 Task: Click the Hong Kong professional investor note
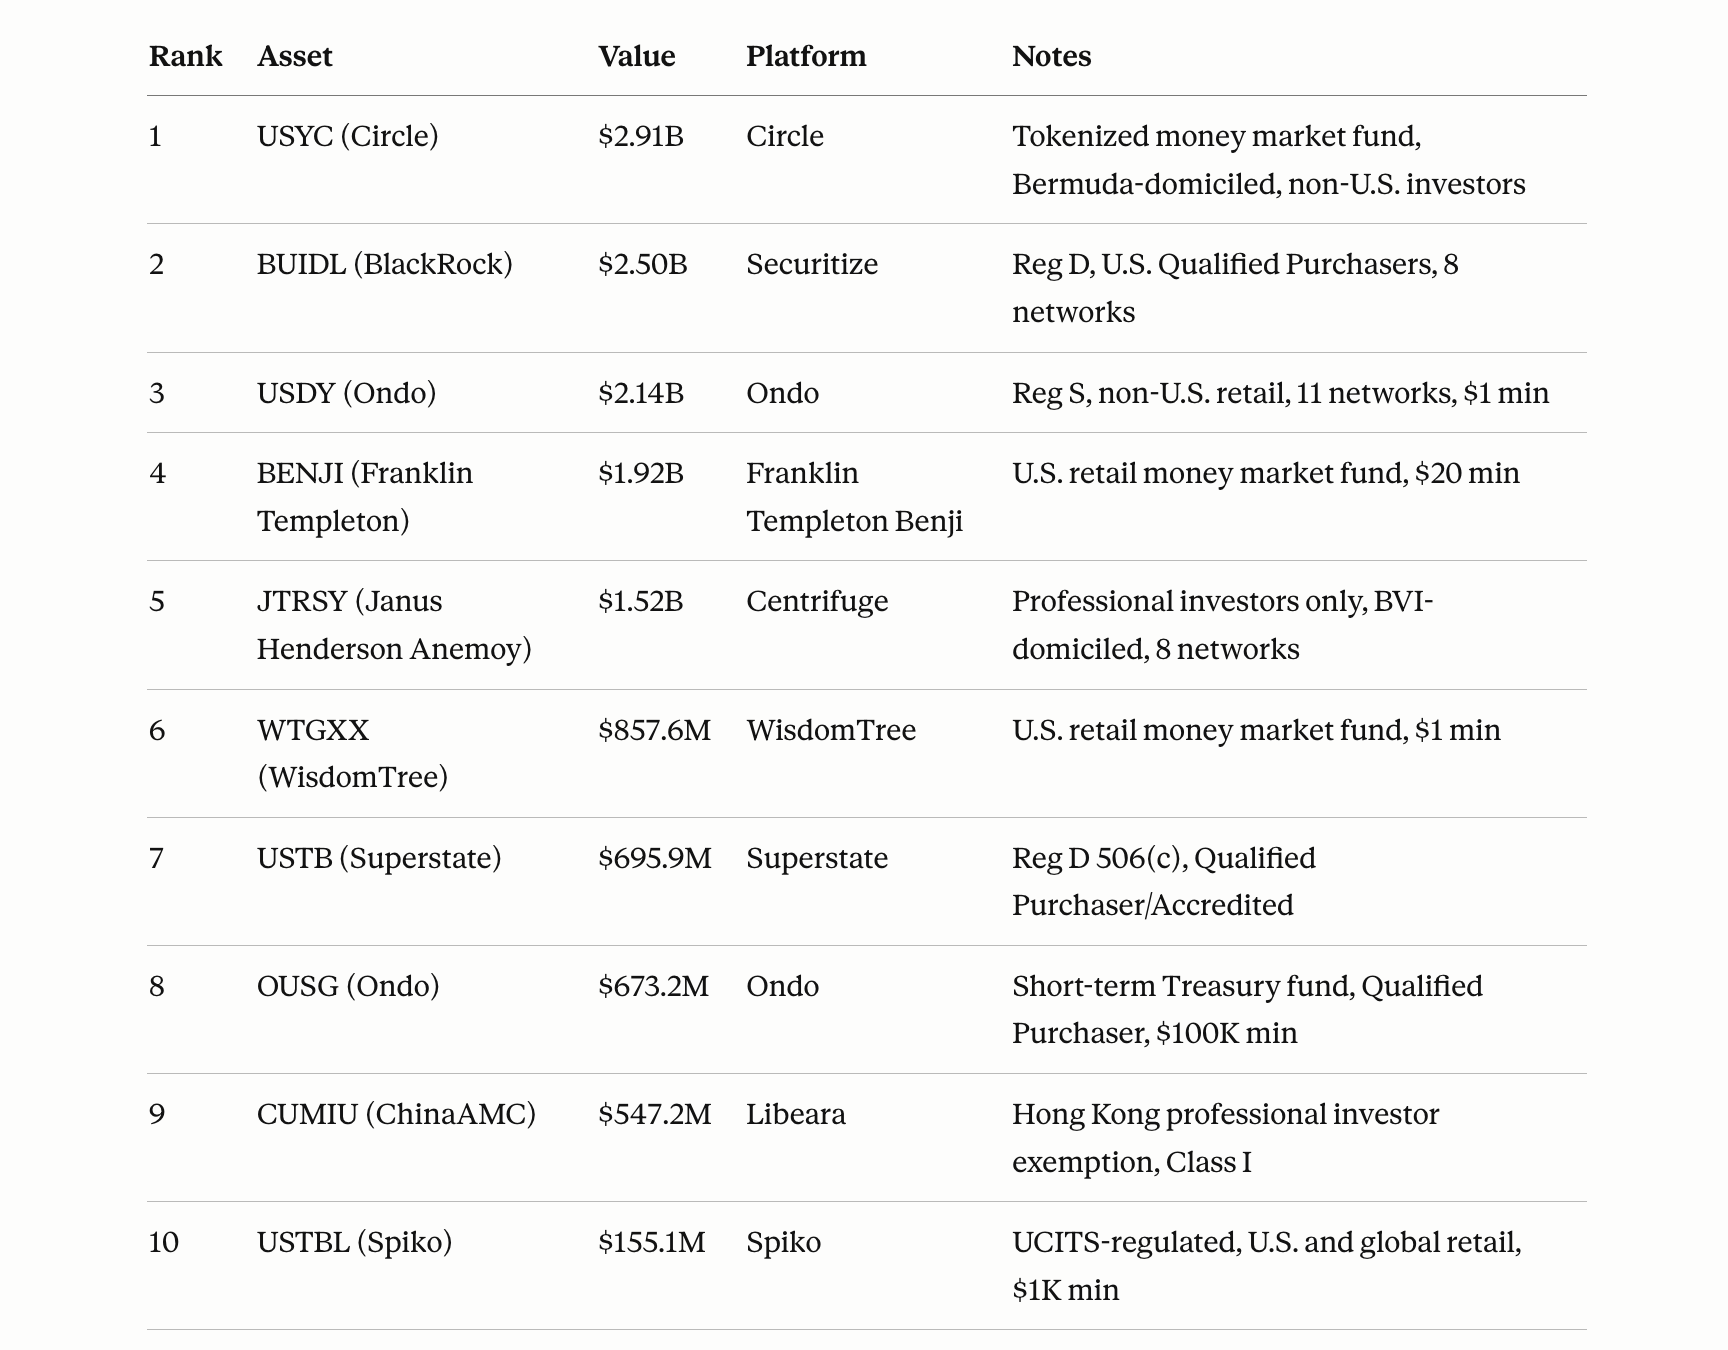click(x=1225, y=1137)
